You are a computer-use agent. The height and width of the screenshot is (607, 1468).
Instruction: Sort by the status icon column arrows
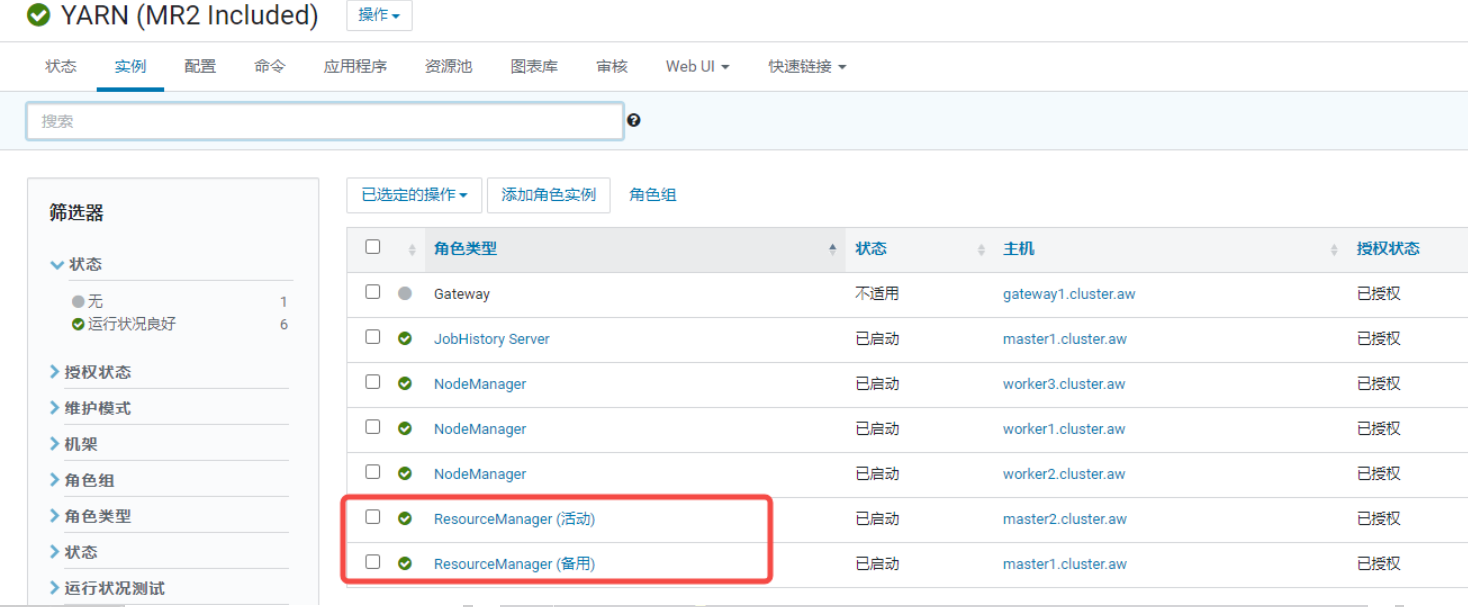coord(412,250)
